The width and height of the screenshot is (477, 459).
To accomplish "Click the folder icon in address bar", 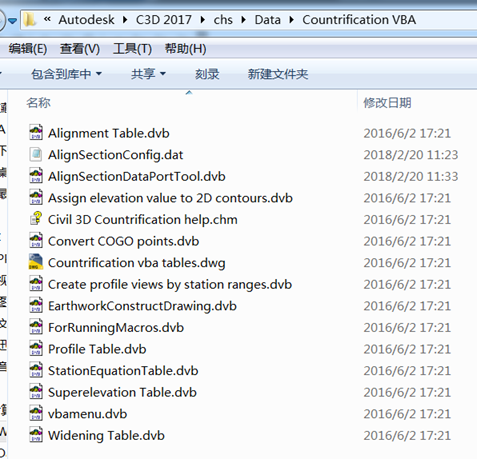I will [29, 20].
